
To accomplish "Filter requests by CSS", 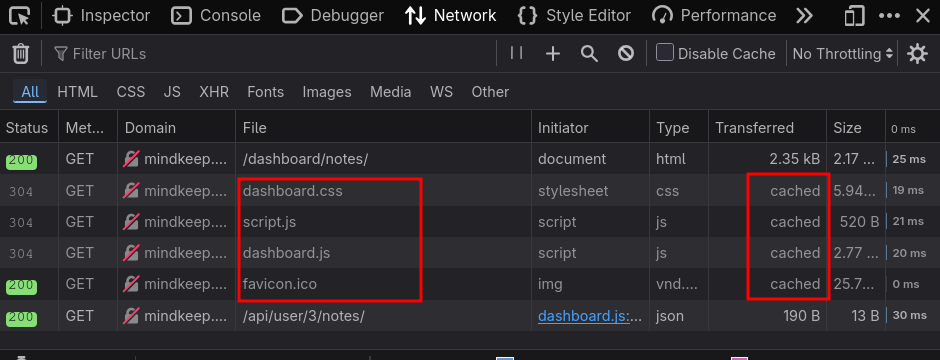I will 131,92.
